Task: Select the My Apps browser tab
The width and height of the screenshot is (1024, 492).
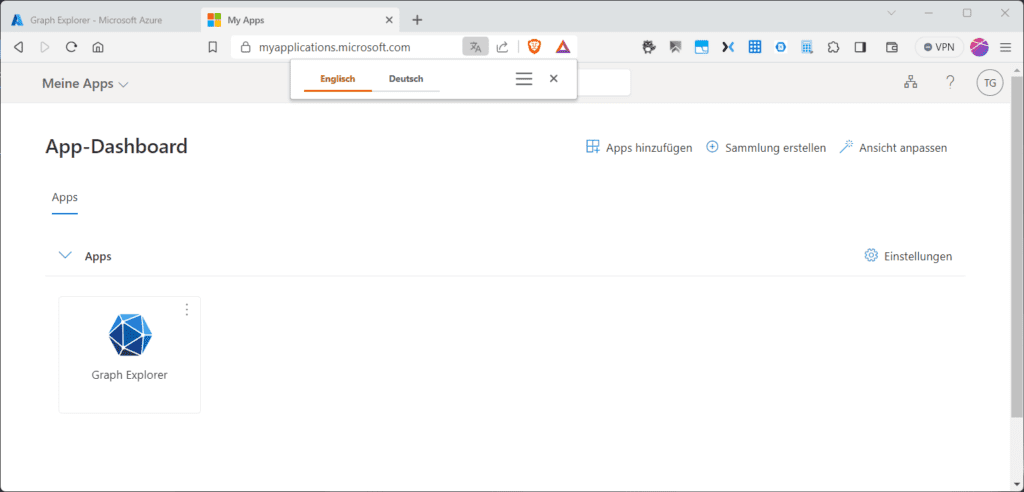Action: pyautogui.click(x=298, y=20)
